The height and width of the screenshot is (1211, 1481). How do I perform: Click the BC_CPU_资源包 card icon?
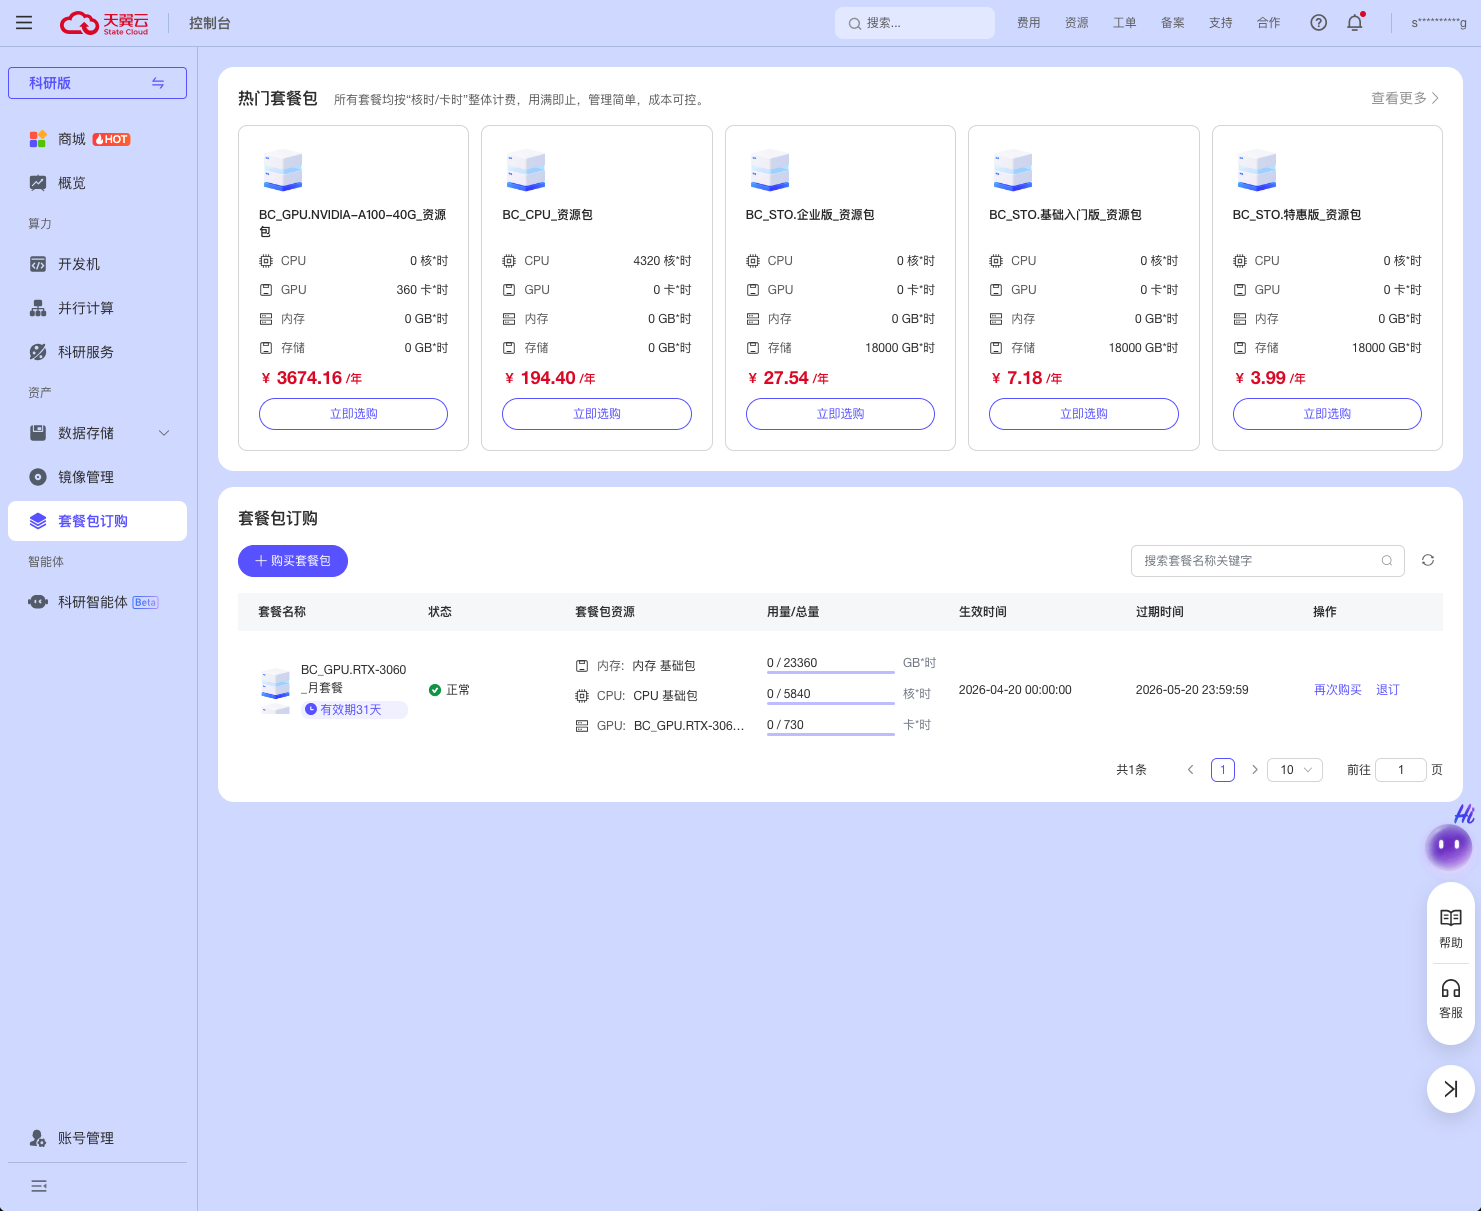(x=526, y=171)
